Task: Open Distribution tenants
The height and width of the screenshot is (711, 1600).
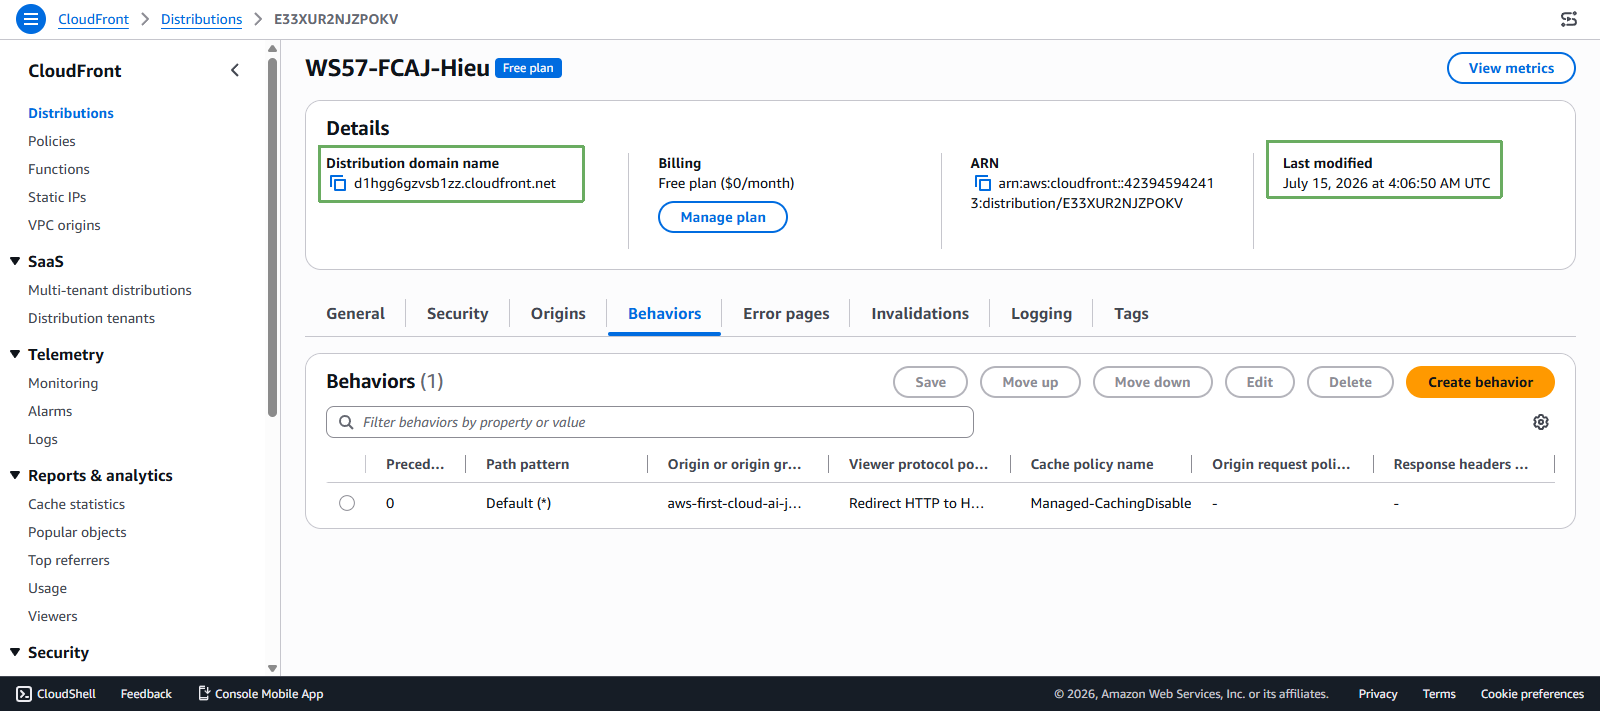Action: click(91, 318)
